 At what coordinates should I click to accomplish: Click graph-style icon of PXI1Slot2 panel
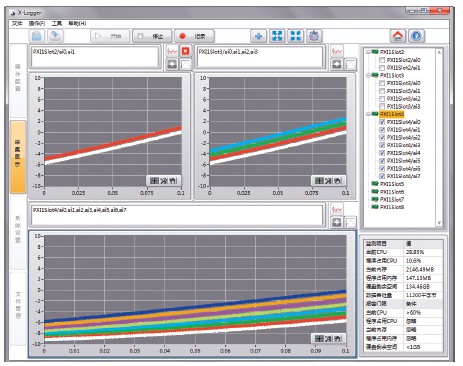(186, 64)
